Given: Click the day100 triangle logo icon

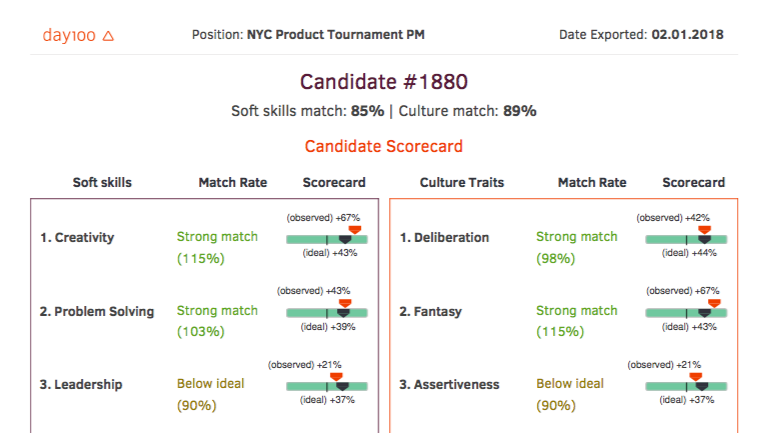Looking at the screenshot, I should [108, 35].
